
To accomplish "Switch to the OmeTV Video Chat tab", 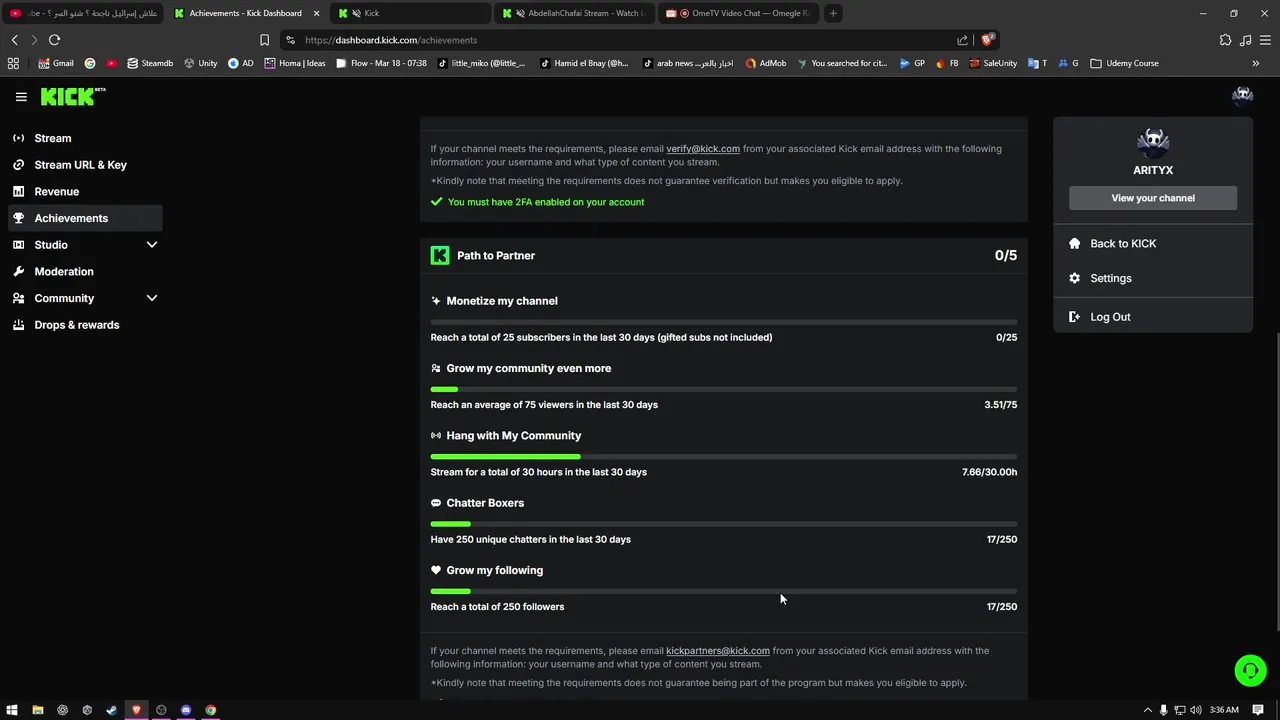I will tap(740, 13).
